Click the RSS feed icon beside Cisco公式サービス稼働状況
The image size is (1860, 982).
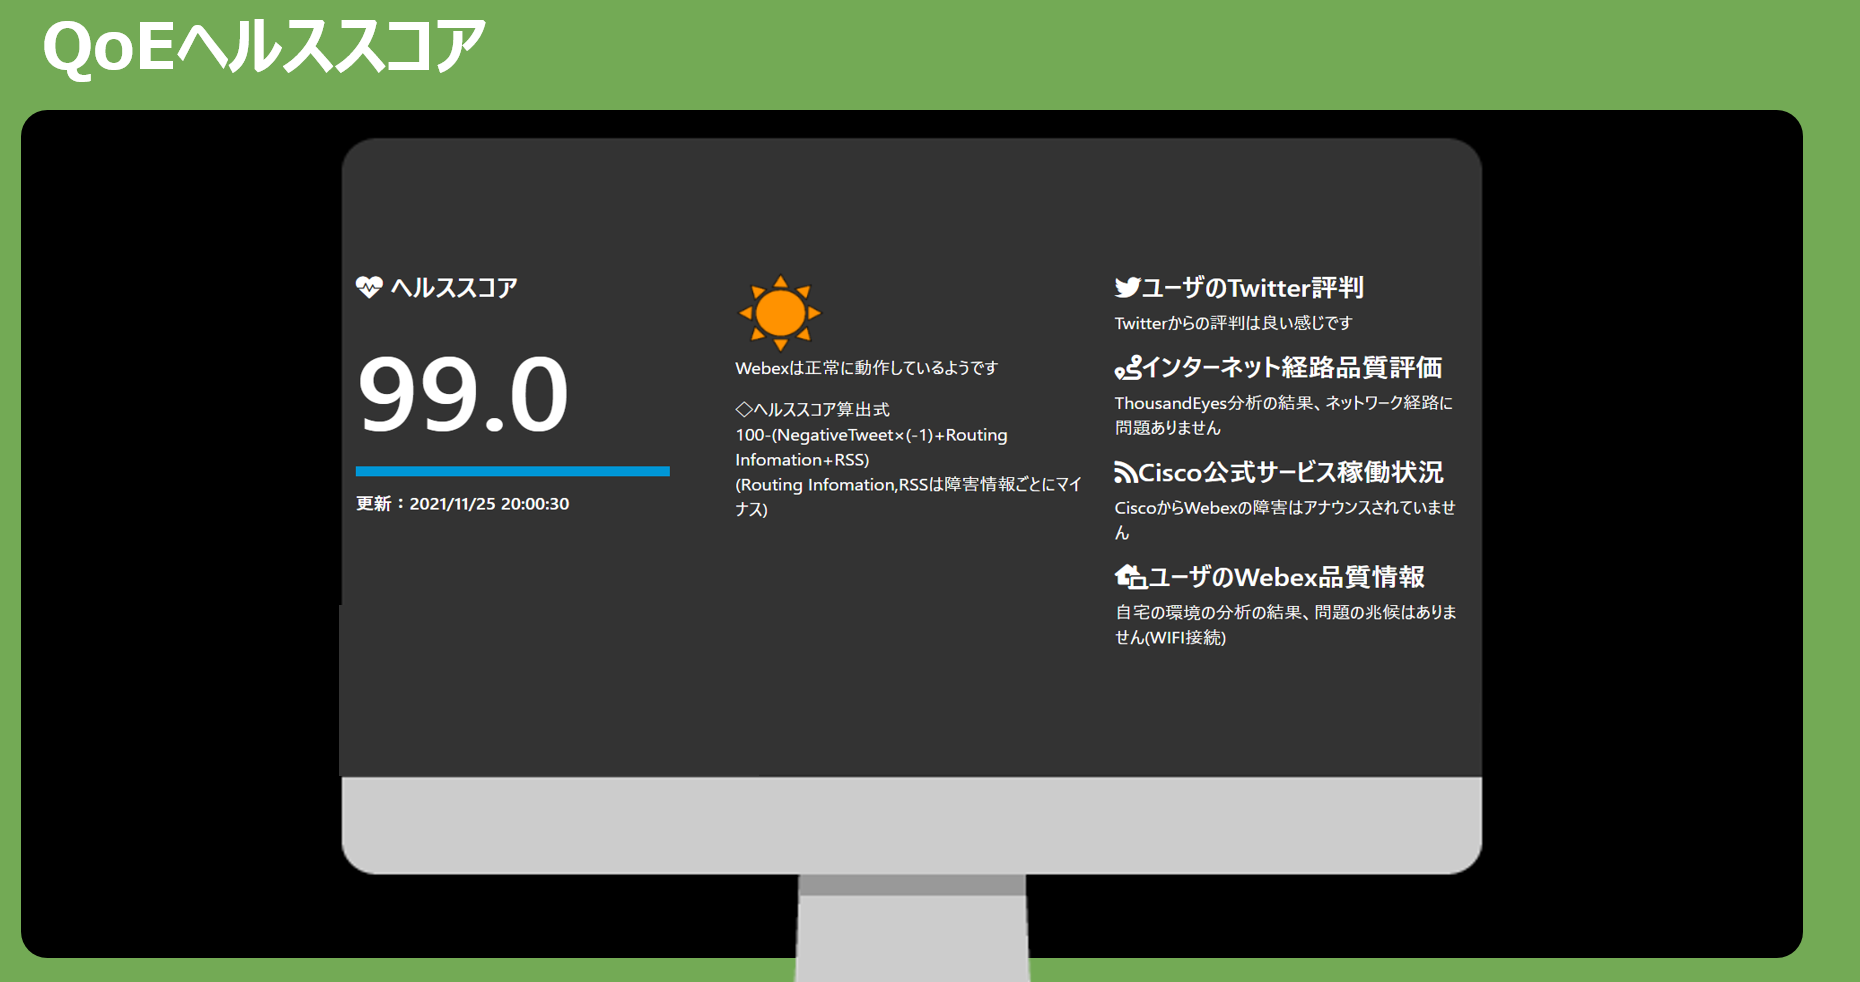pos(1126,472)
